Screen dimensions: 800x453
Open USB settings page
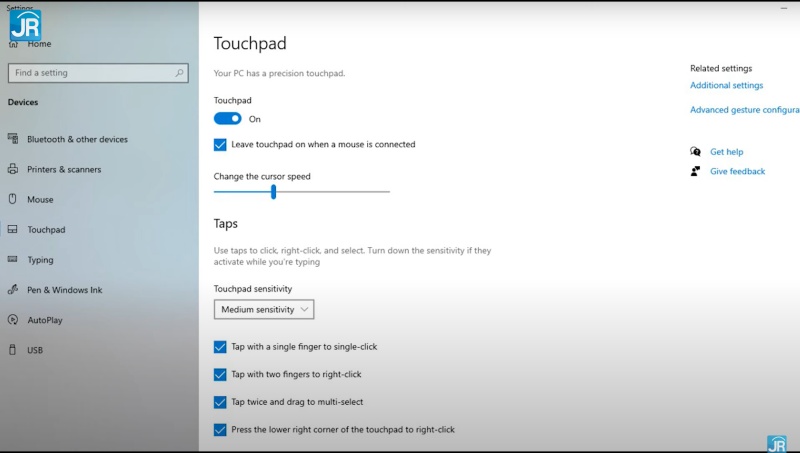click(35, 350)
